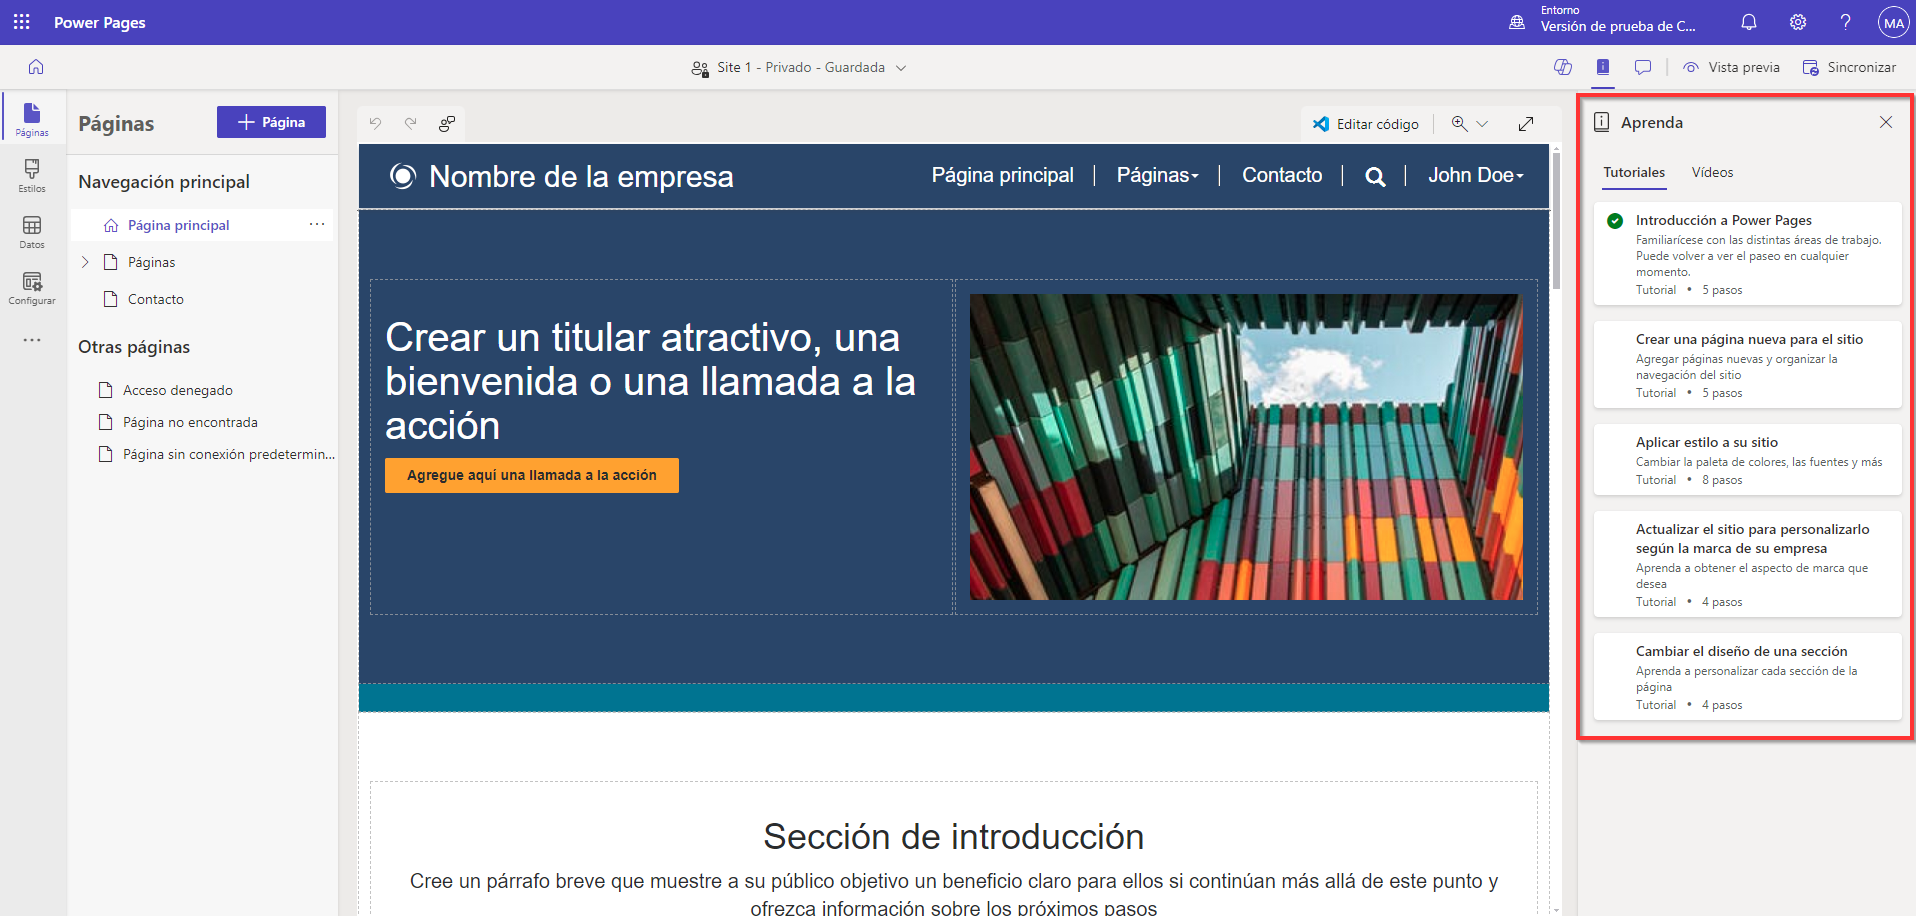Open the Páginas menu in site header

pos(1157,175)
